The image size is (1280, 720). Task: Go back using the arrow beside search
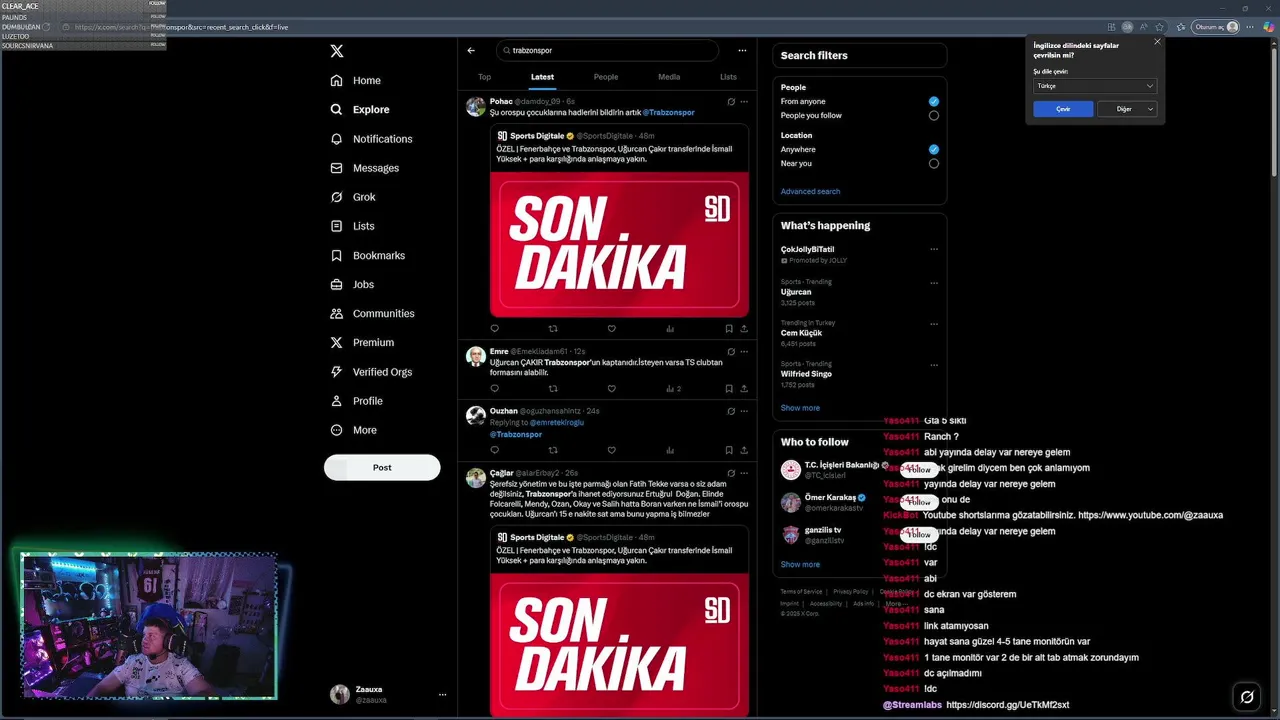point(471,50)
